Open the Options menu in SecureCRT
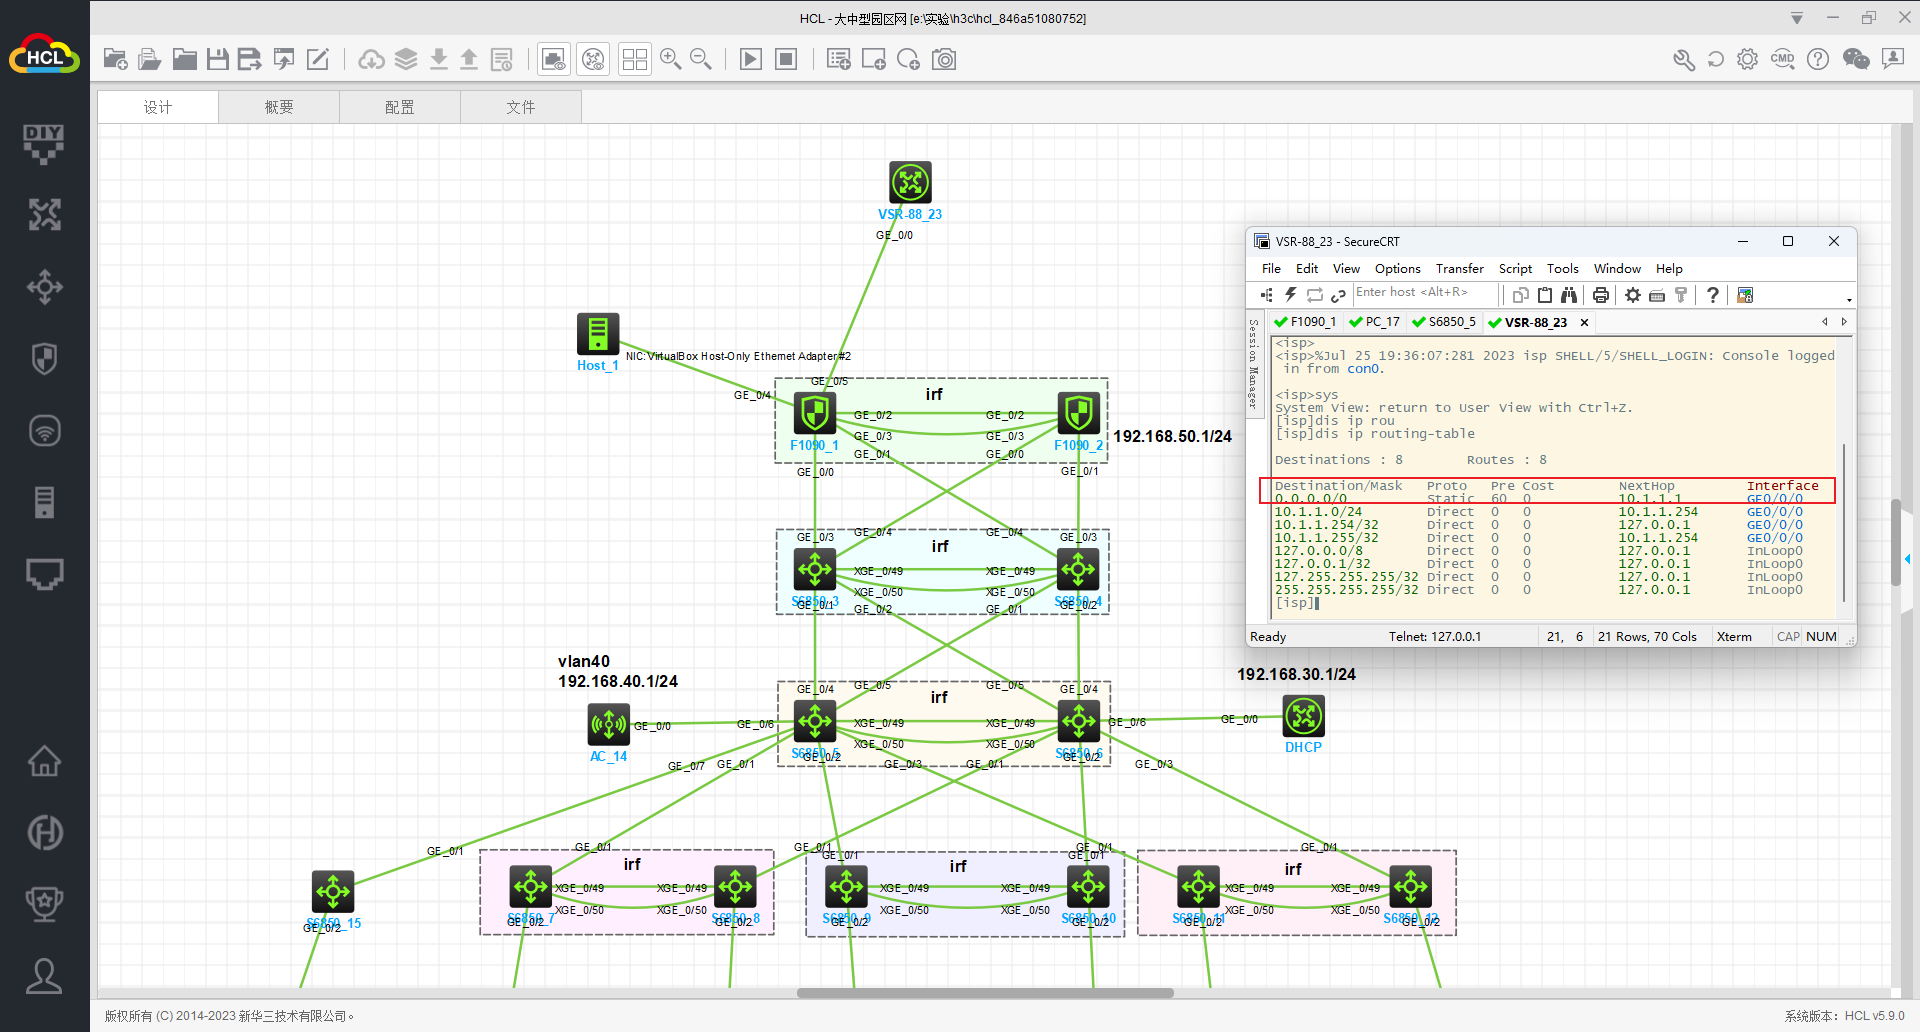Image resolution: width=1920 pixels, height=1032 pixels. (x=1397, y=269)
